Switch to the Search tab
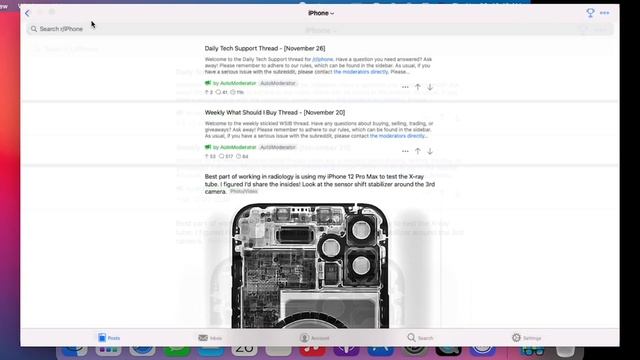The image size is (640, 360). (420, 338)
